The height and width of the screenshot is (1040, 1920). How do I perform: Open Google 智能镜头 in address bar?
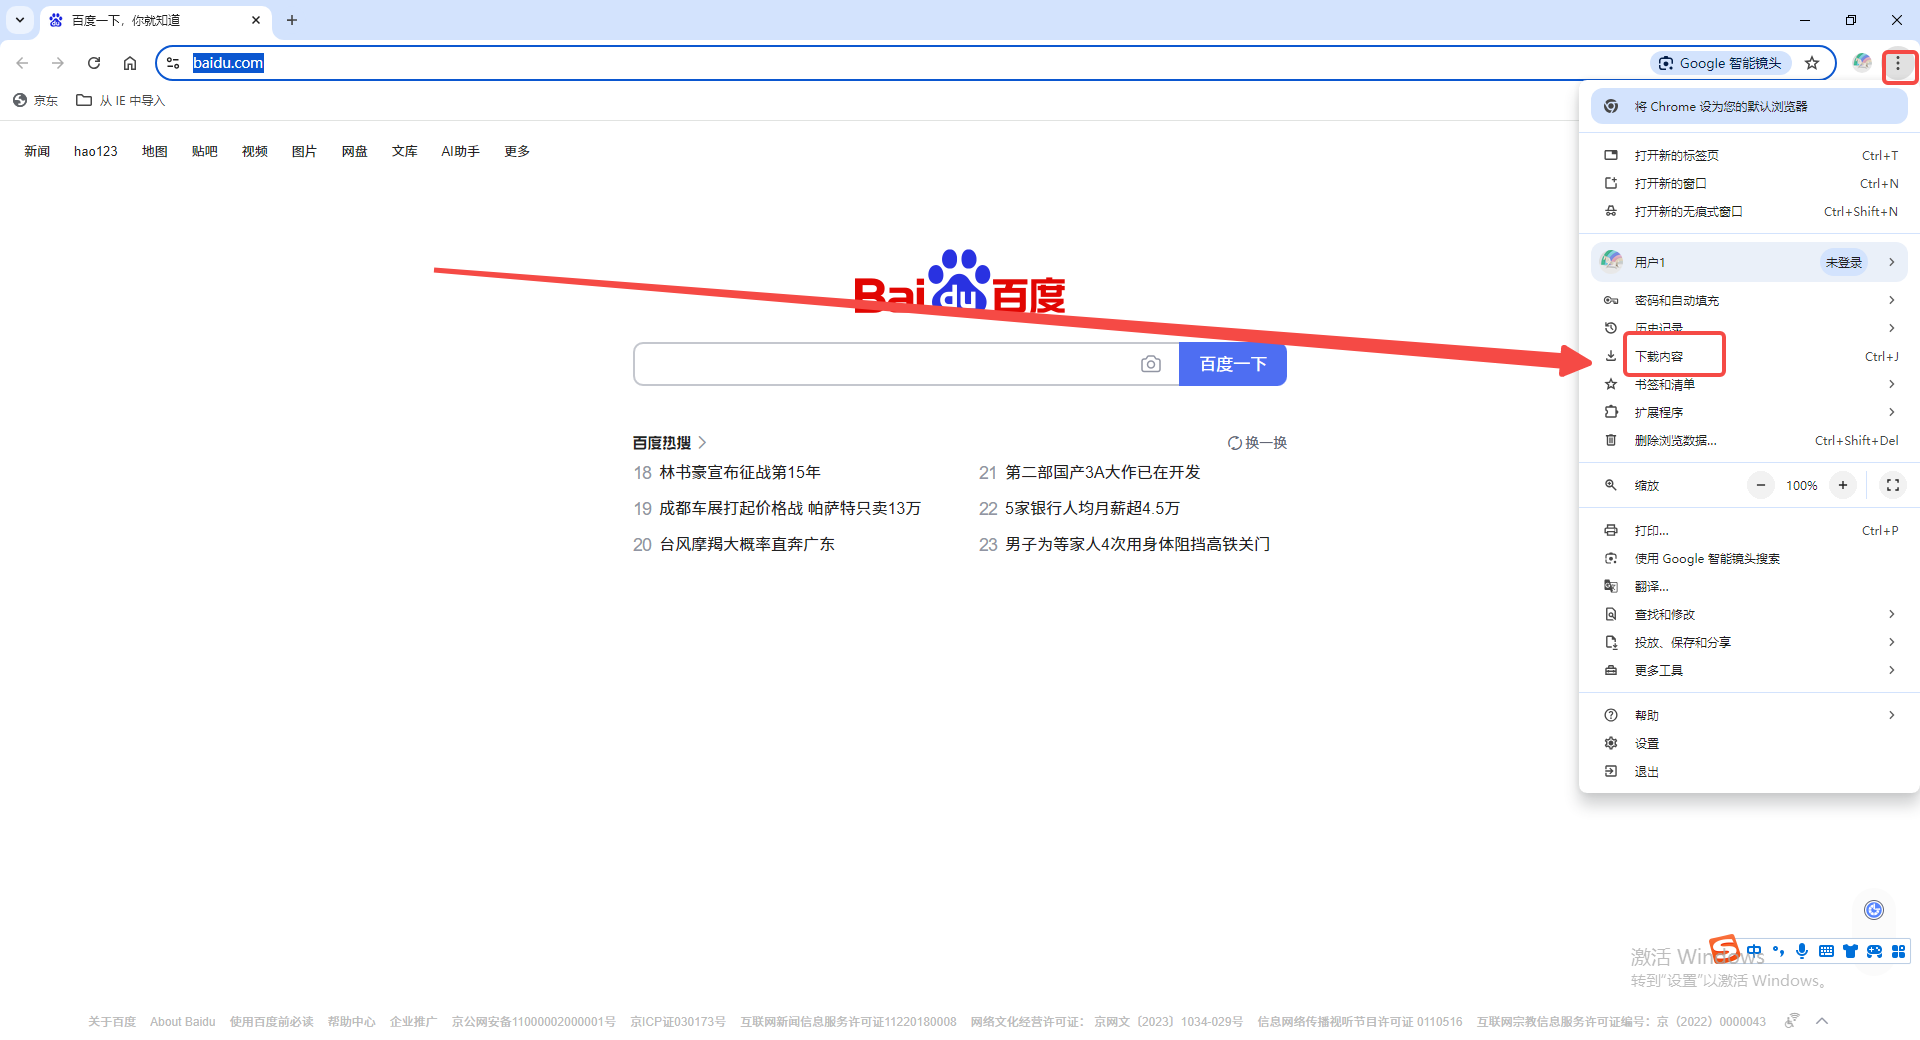pyautogui.click(x=1720, y=63)
